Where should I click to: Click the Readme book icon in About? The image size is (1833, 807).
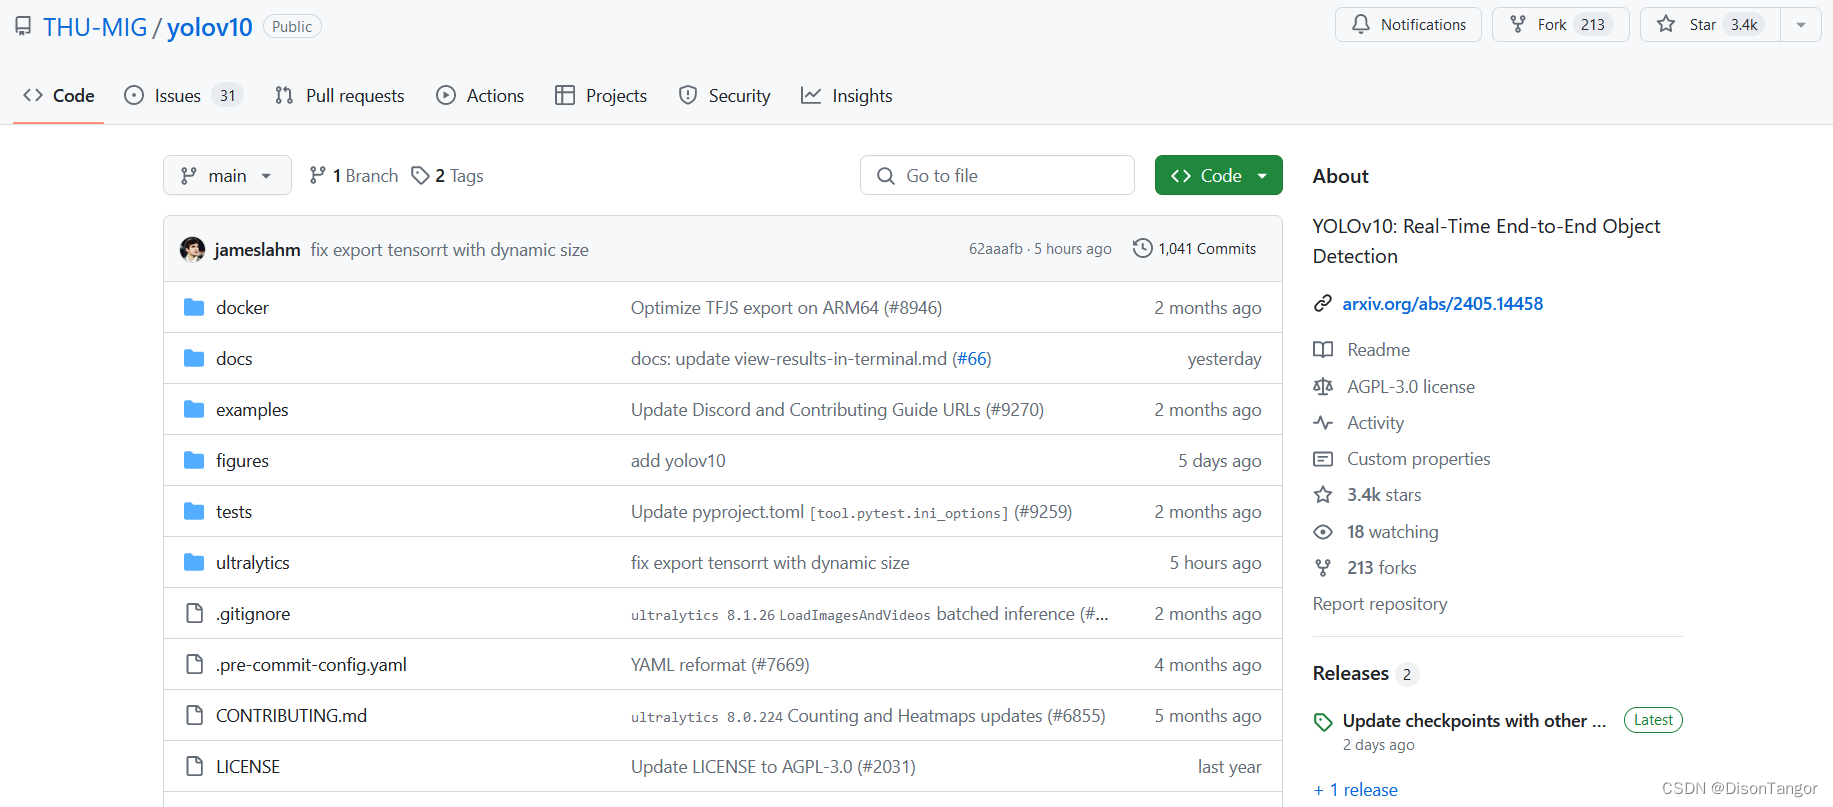pyautogui.click(x=1323, y=350)
